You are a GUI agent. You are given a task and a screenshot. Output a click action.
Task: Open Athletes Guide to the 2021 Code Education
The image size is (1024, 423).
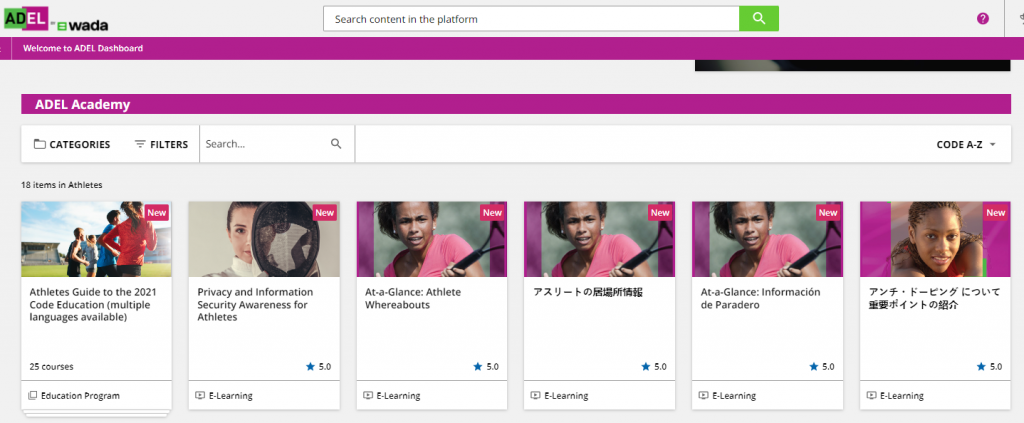pos(93,304)
